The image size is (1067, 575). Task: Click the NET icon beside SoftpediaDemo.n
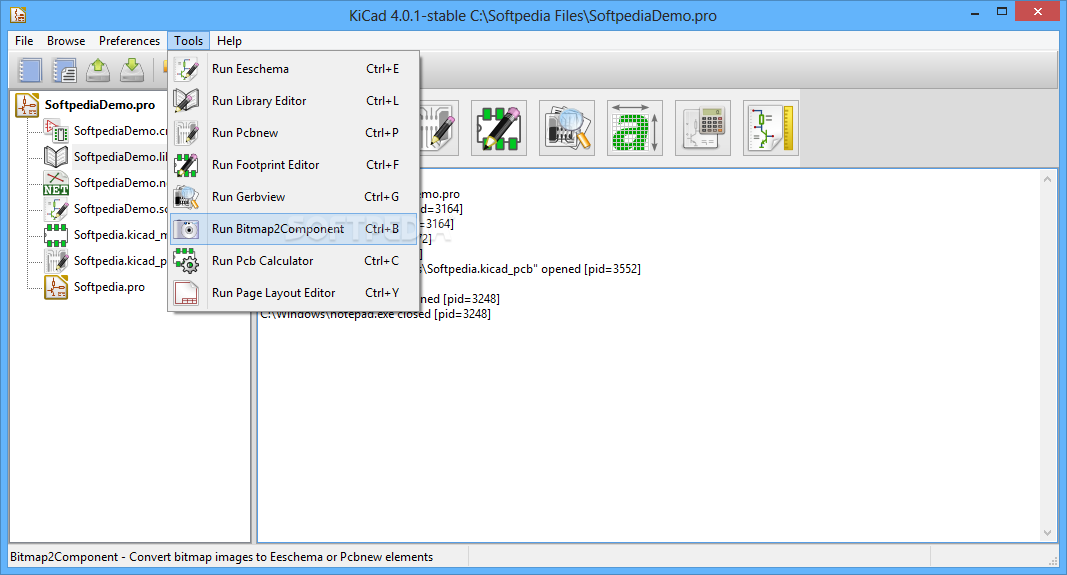(x=56, y=183)
